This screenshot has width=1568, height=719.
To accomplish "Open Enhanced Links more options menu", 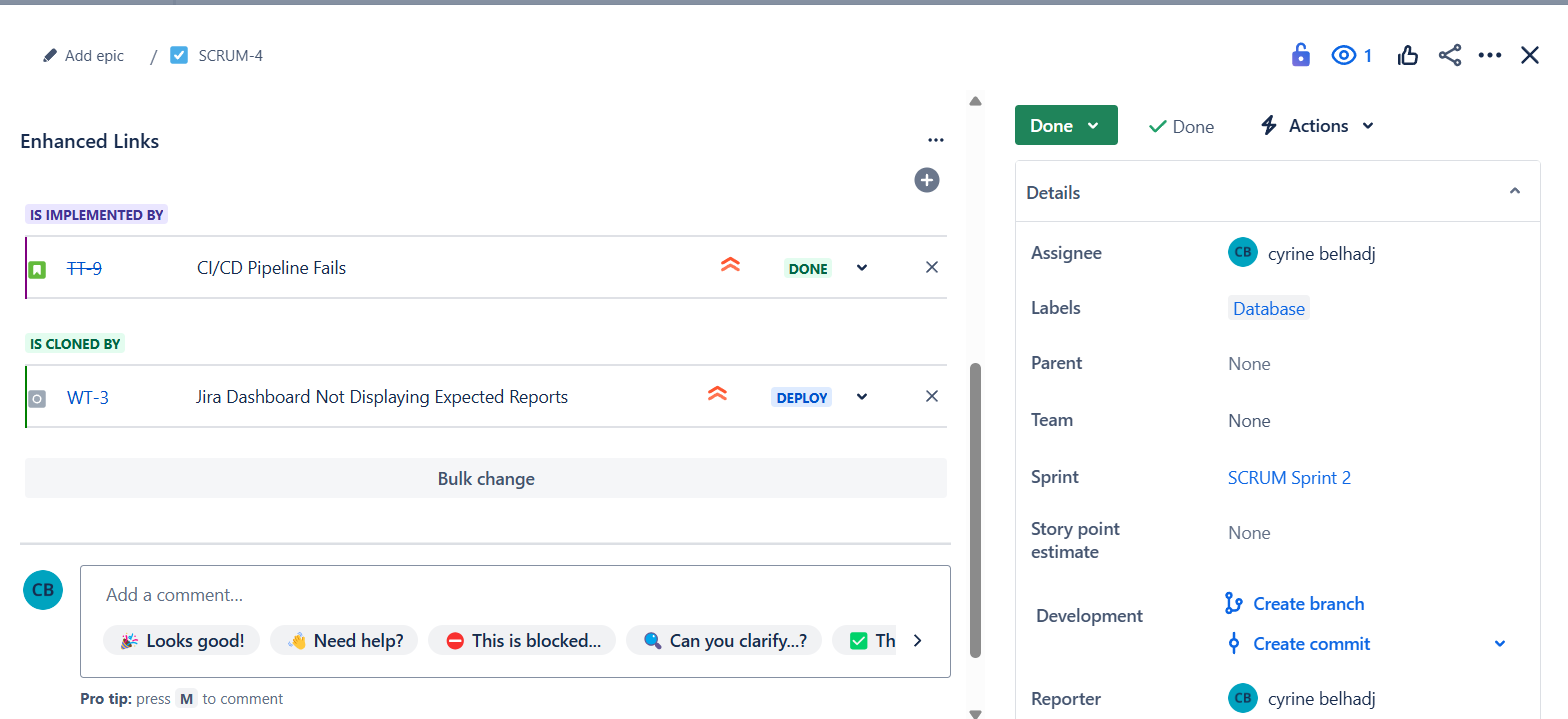I will coord(935,141).
